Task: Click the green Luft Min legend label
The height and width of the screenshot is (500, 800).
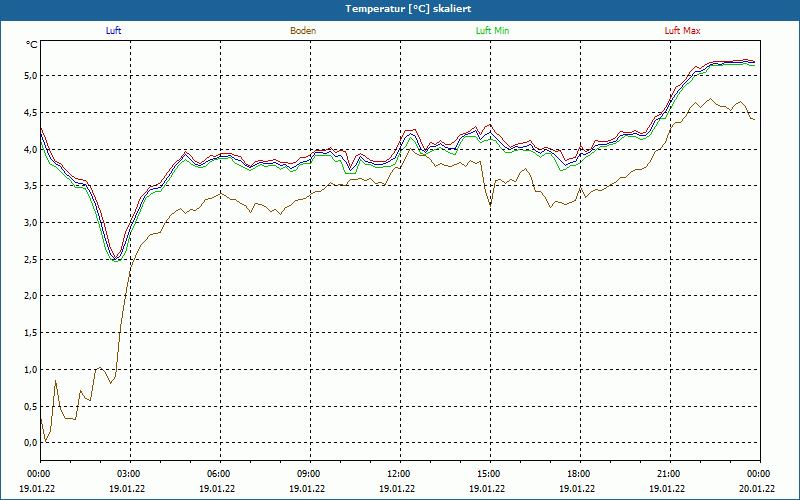Action: coord(492,31)
